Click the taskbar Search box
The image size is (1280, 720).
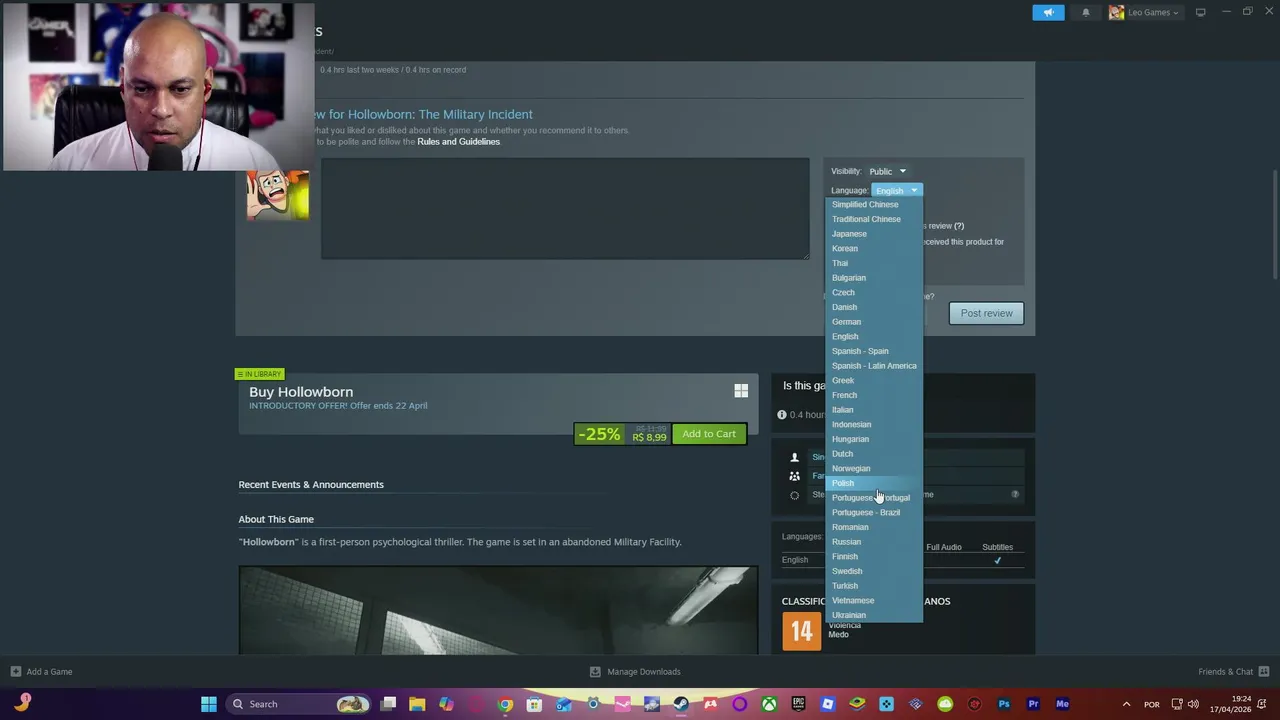point(298,704)
